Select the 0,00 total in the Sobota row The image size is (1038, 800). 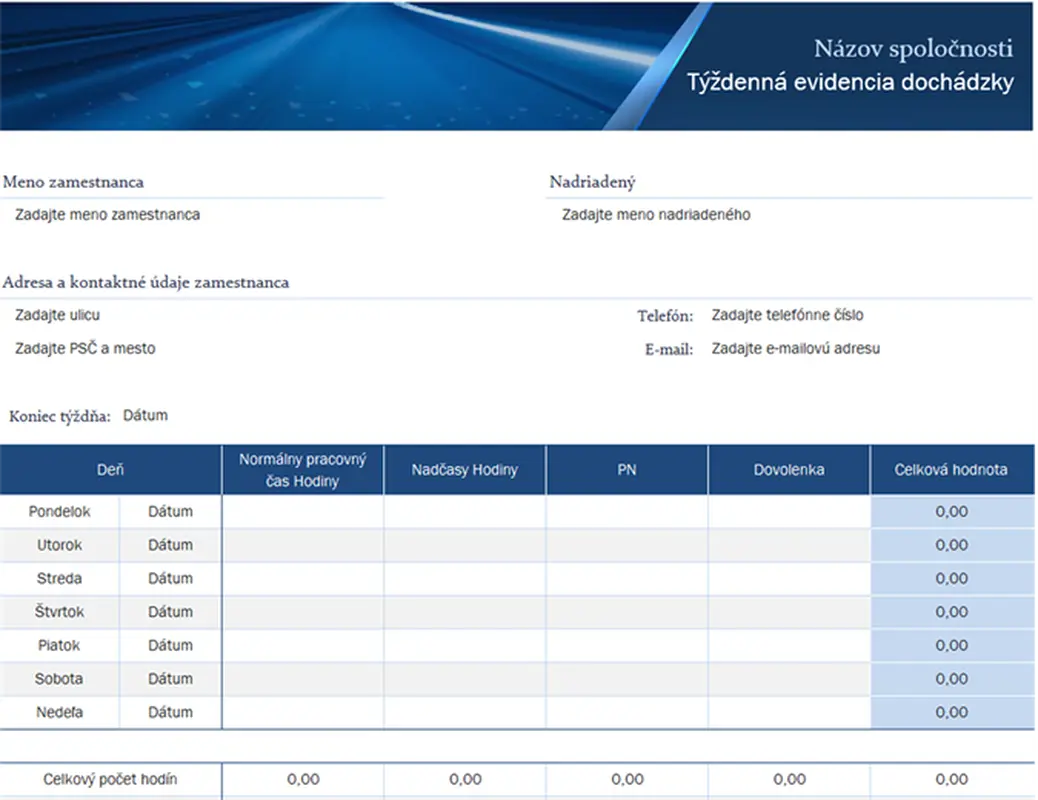point(952,679)
